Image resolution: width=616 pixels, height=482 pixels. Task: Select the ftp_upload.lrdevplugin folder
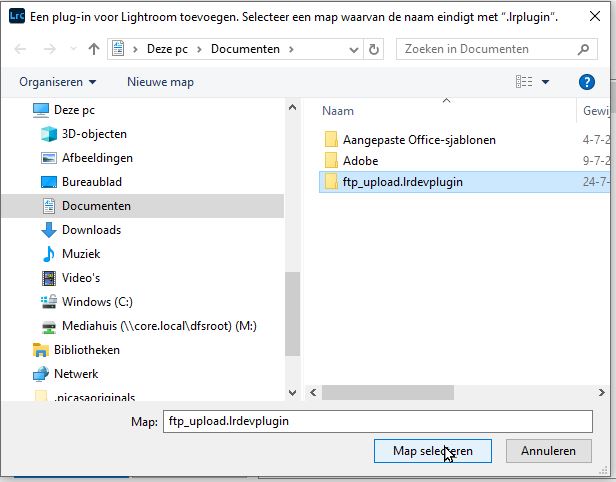[402, 182]
